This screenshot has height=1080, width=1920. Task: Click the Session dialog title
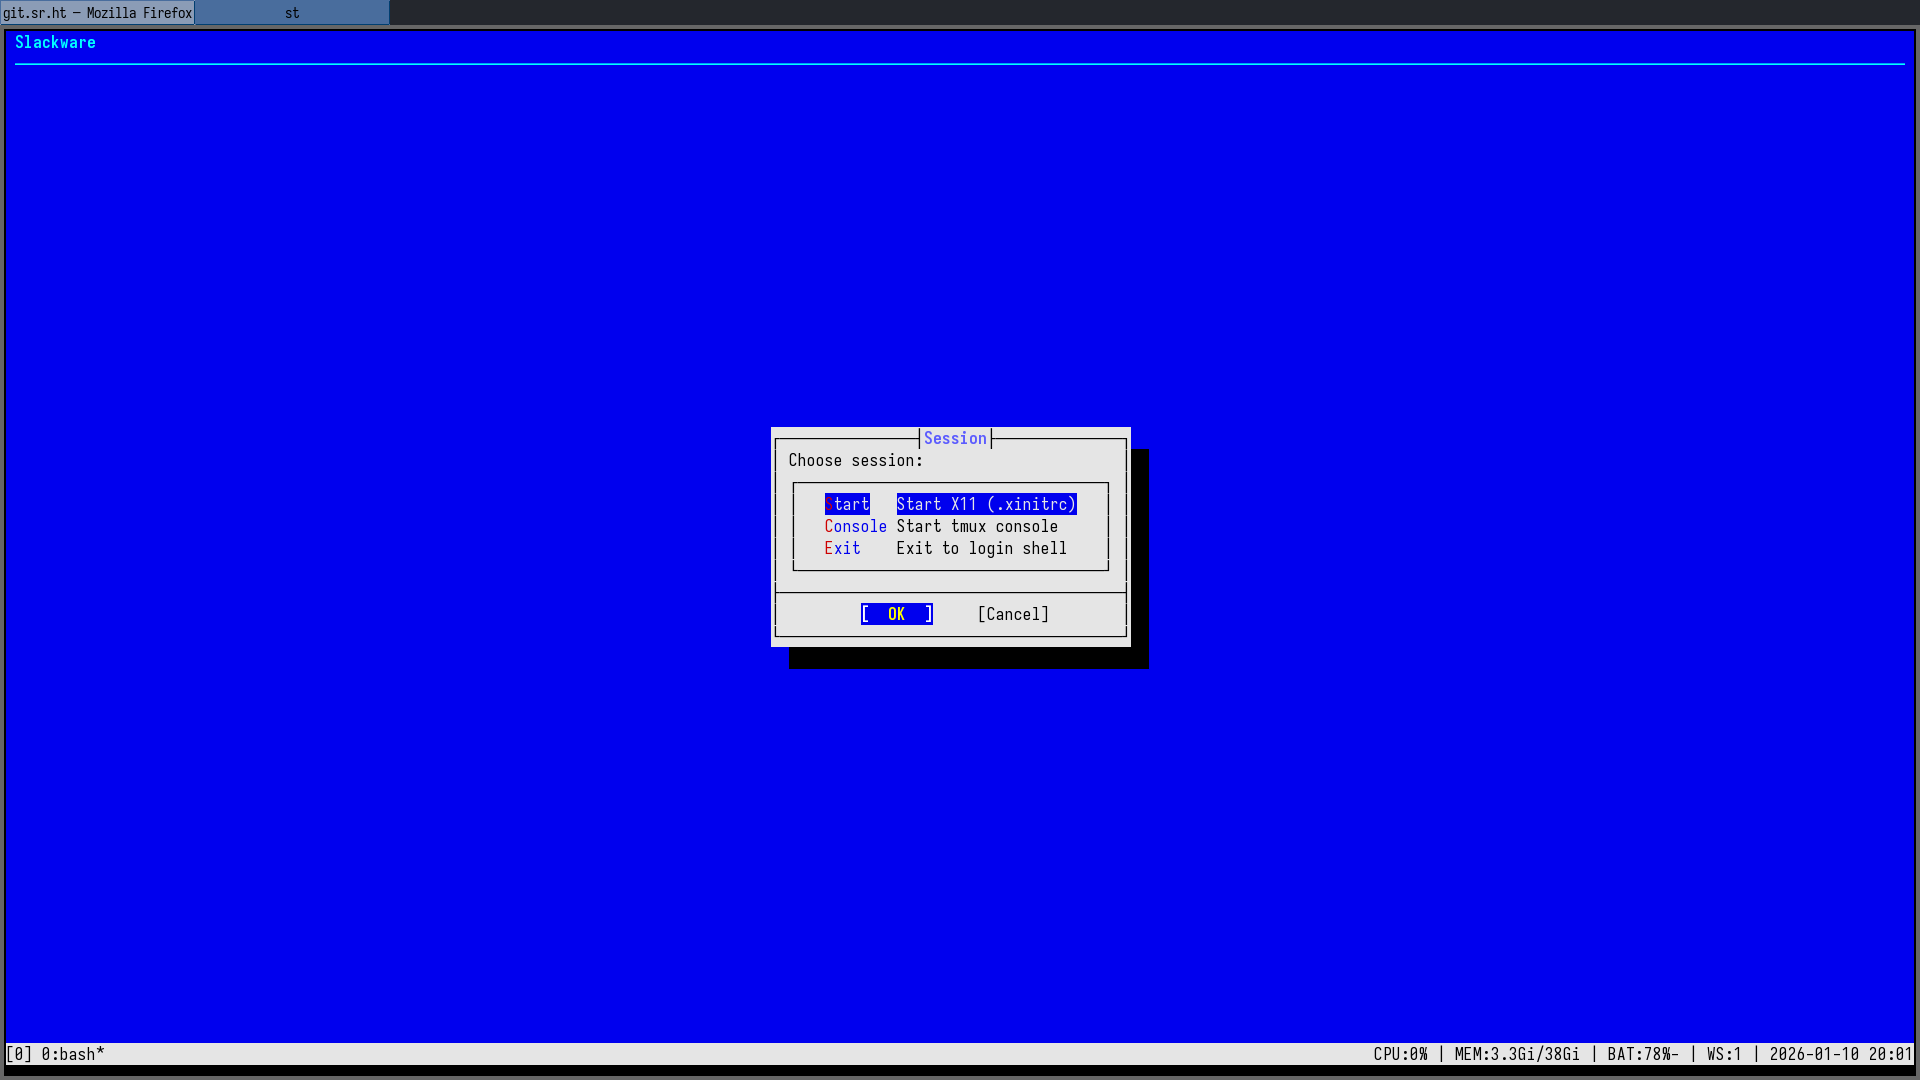click(x=955, y=438)
